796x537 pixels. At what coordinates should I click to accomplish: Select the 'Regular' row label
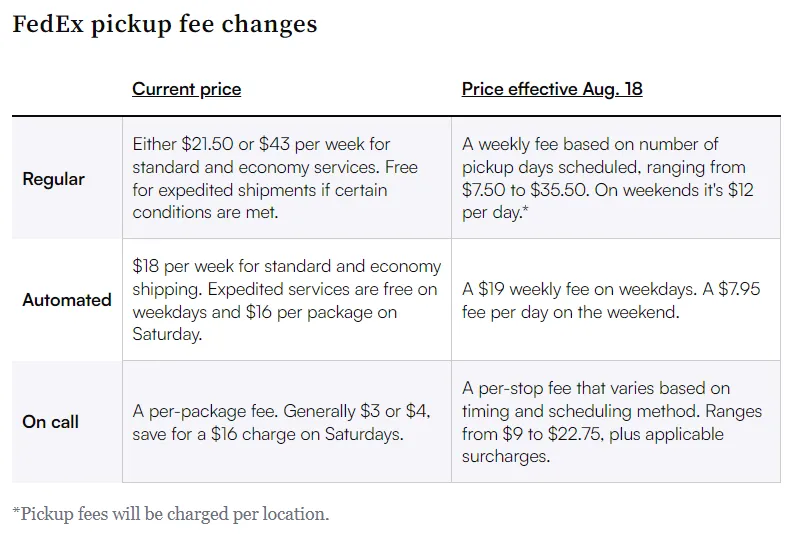tap(53, 179)
